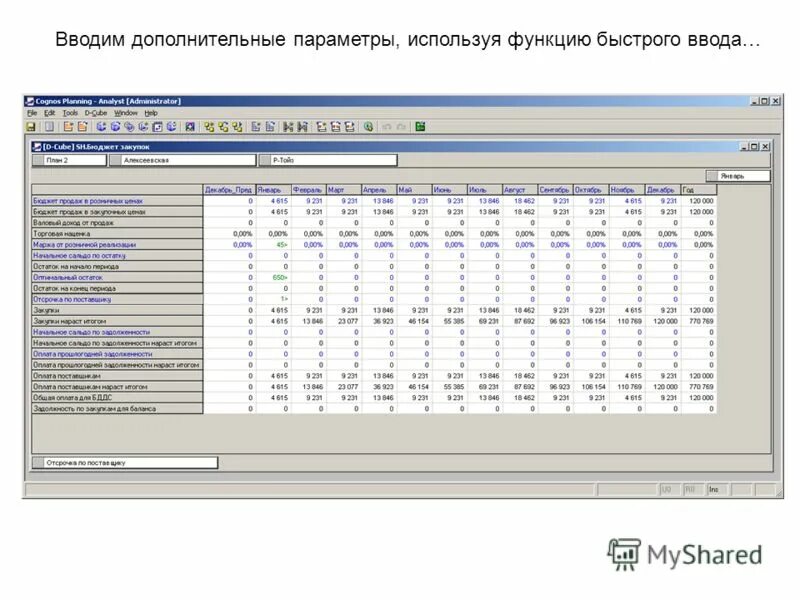Toggle the U0 status bar indicator
This screenshot has width=800, height=600.
(667, 488)
